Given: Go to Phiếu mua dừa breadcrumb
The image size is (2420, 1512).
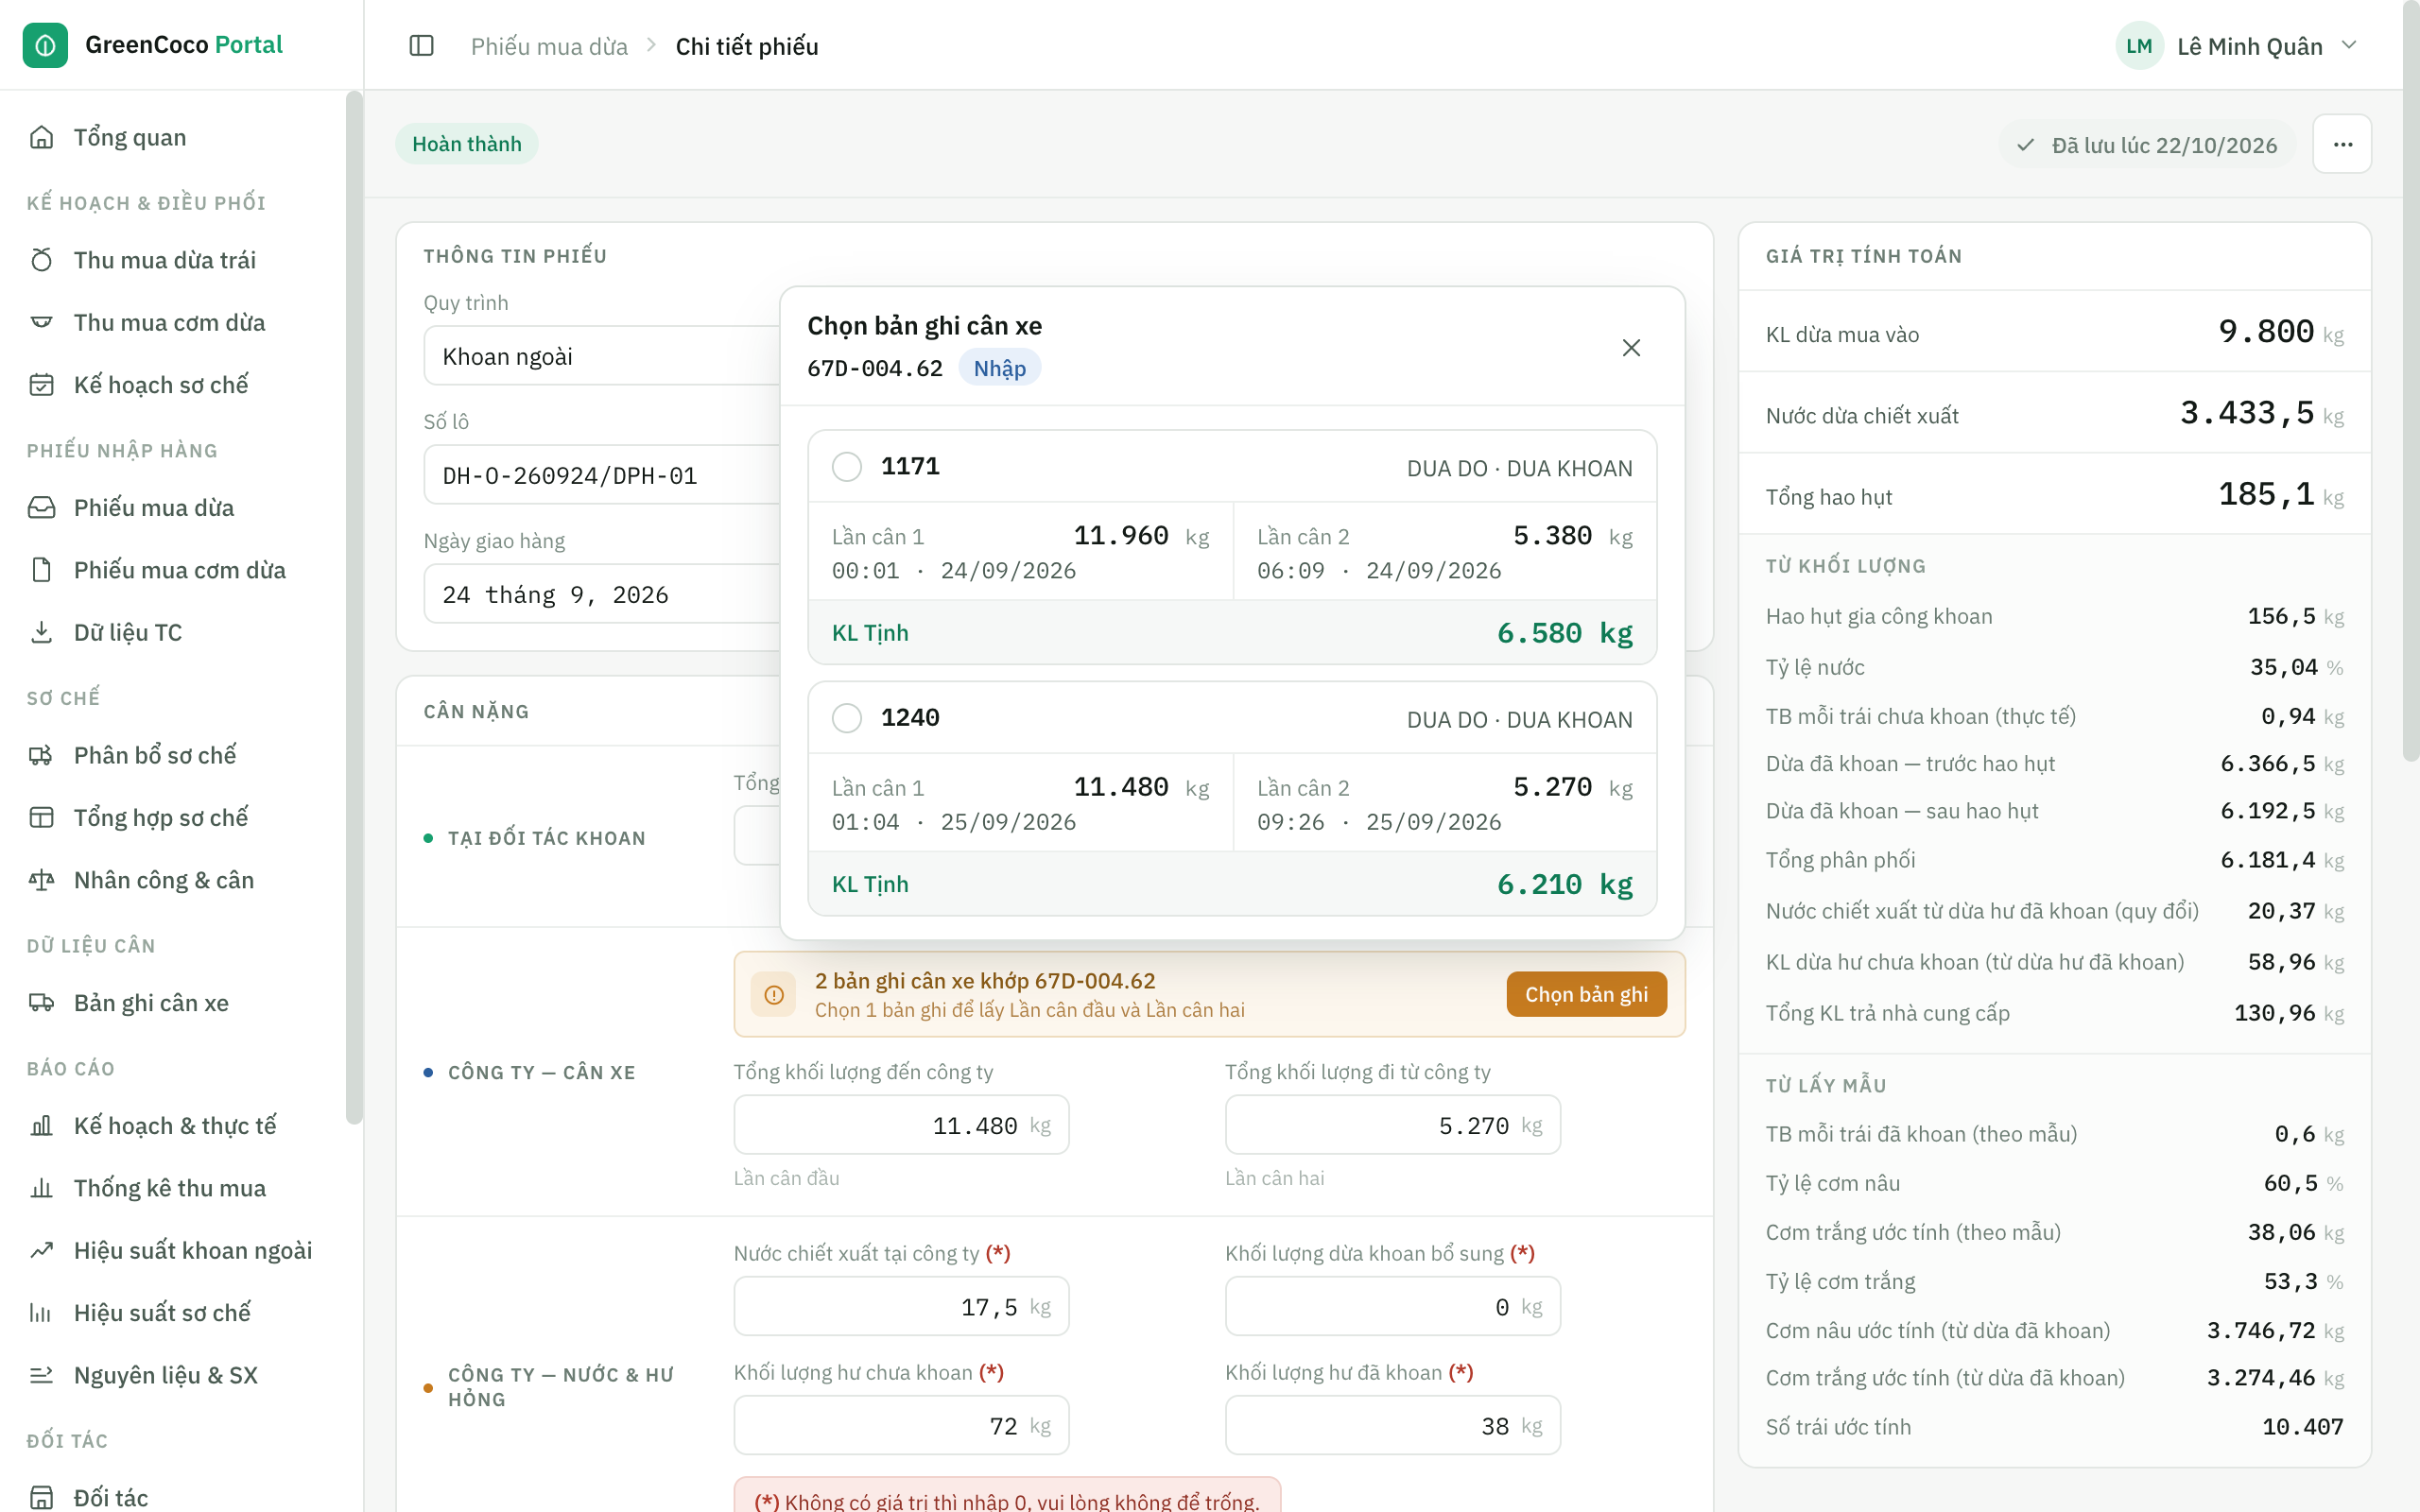Looking at the screenshot, I should click(549, 46).
